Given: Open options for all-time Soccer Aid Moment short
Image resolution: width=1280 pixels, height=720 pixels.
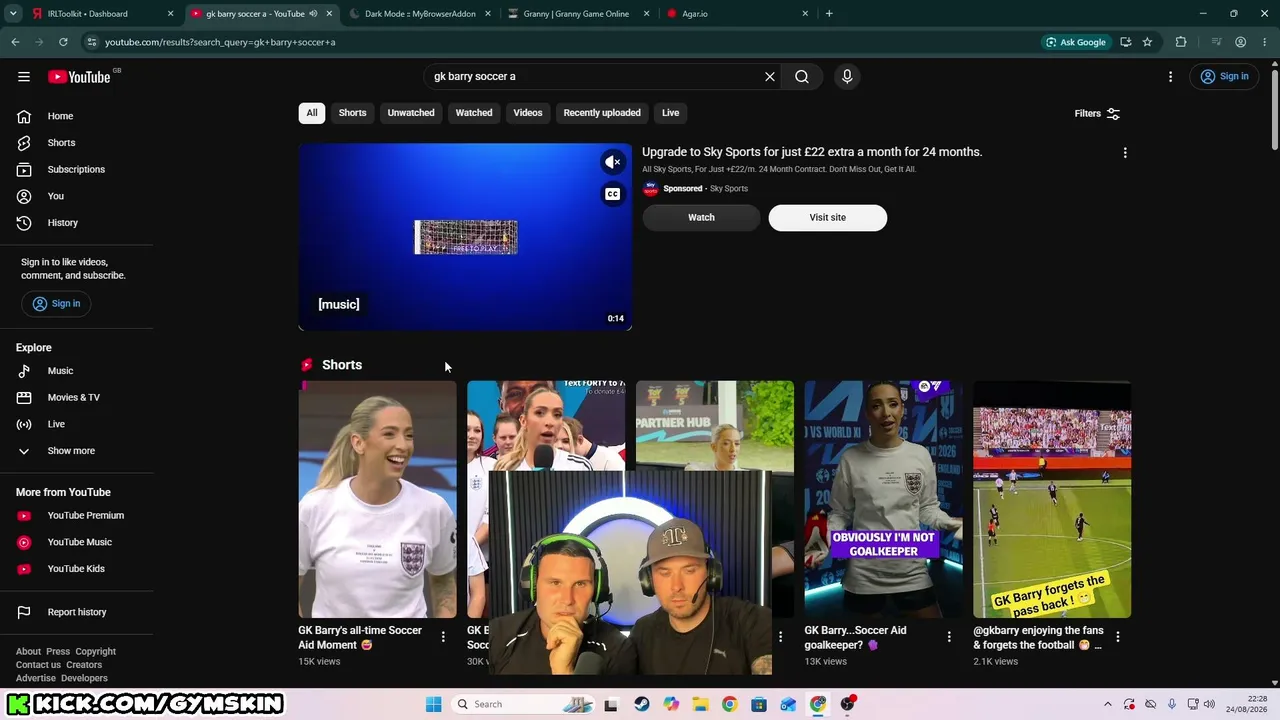Looking at the screenshot, I should pyautogui.click(x=443, y=637).
